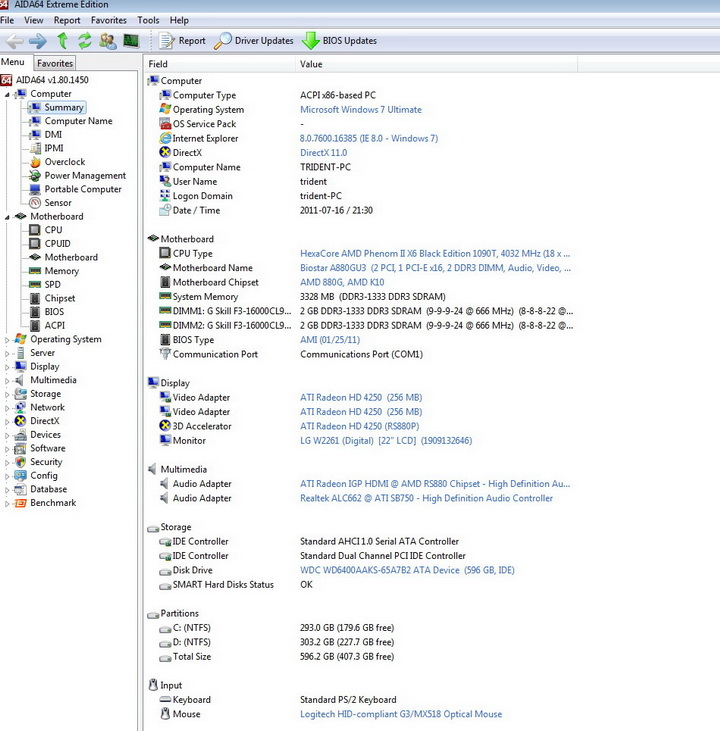Open the File menu
720x731 pixels.
[x=7, y=20]
